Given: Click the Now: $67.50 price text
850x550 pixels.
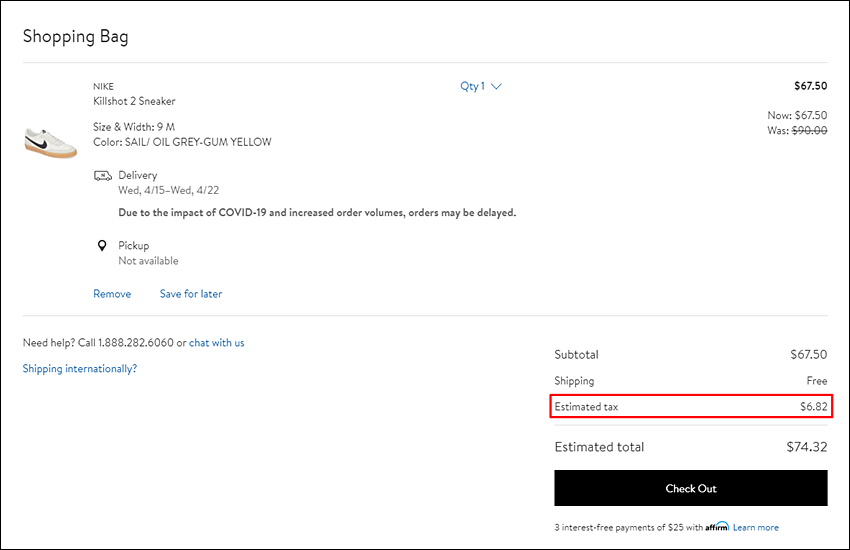Looking at the screenshot, I should [x=797, y=115].
